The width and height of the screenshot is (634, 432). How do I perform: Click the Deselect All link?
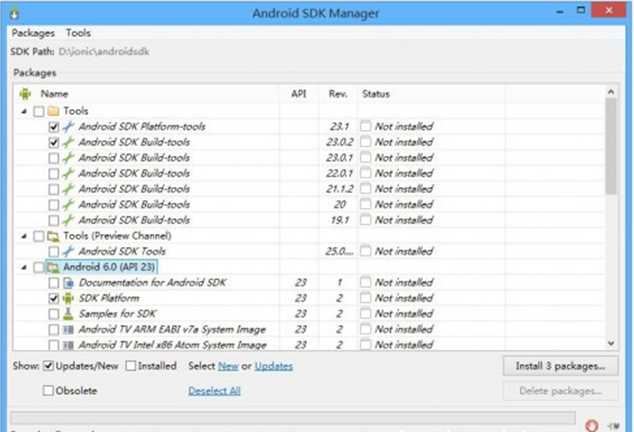point(214,390)
